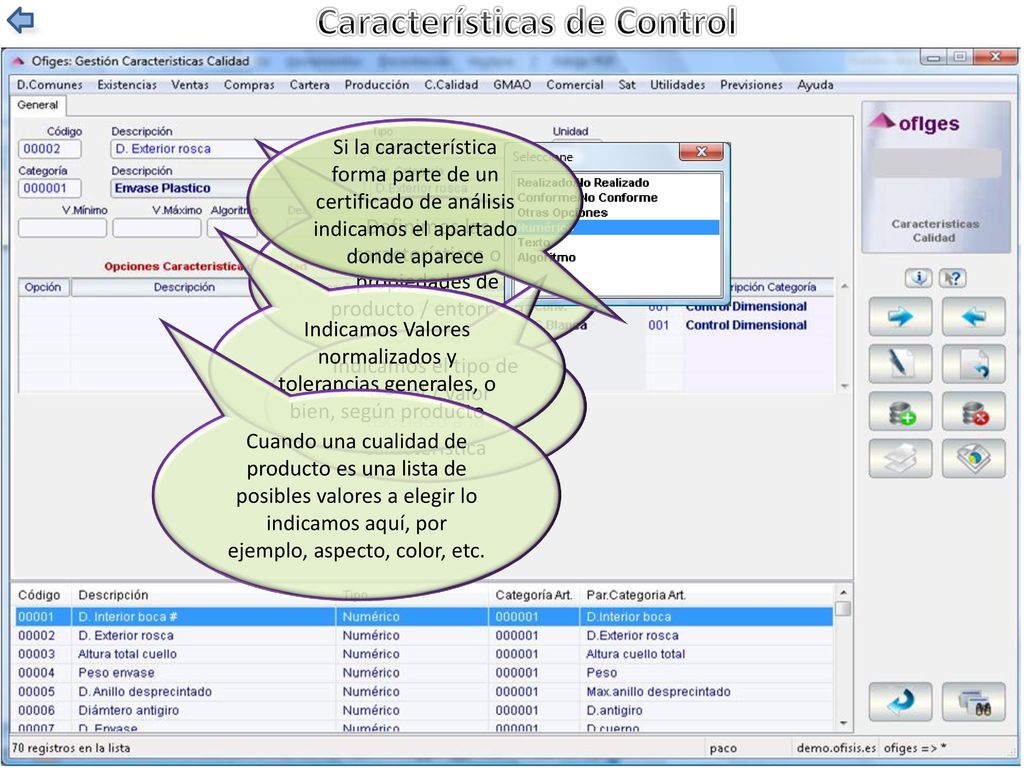The width and height of the screenshot is (1024, 768).
Task: Go to next record with right arrow
Action: [x=901, y=317]
